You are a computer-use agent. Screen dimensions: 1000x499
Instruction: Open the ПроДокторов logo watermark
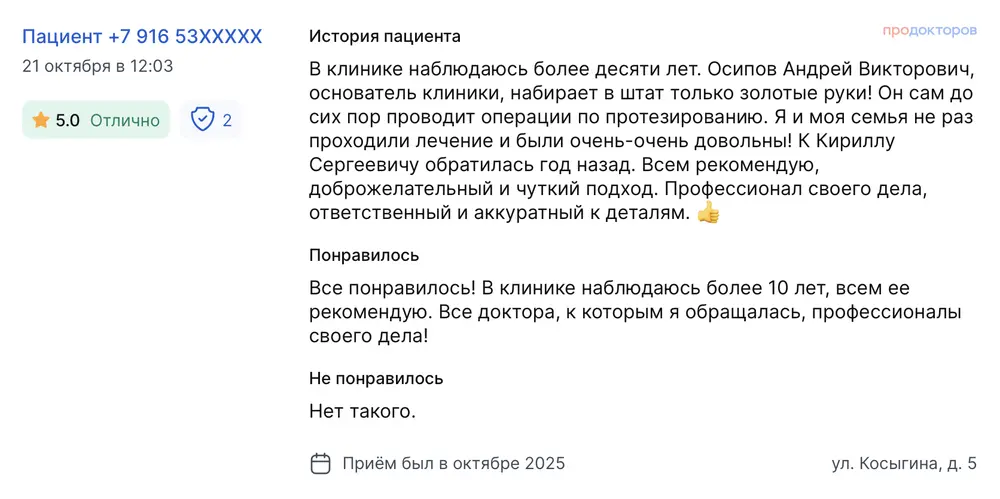click(929, 31)
